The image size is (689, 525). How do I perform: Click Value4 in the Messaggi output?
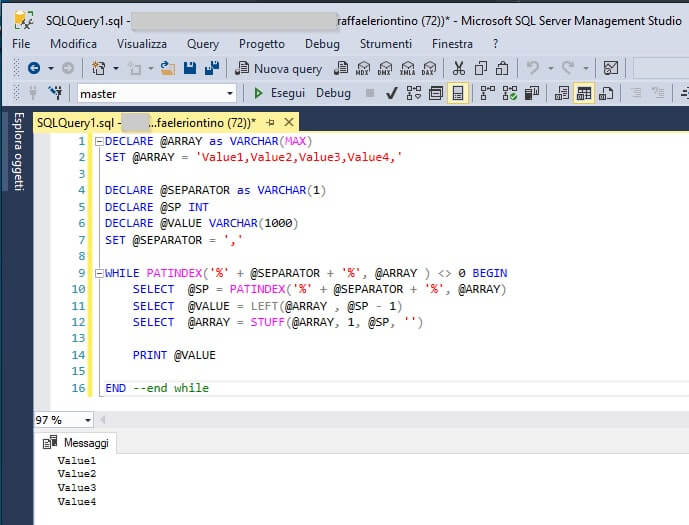pos(76,501)
